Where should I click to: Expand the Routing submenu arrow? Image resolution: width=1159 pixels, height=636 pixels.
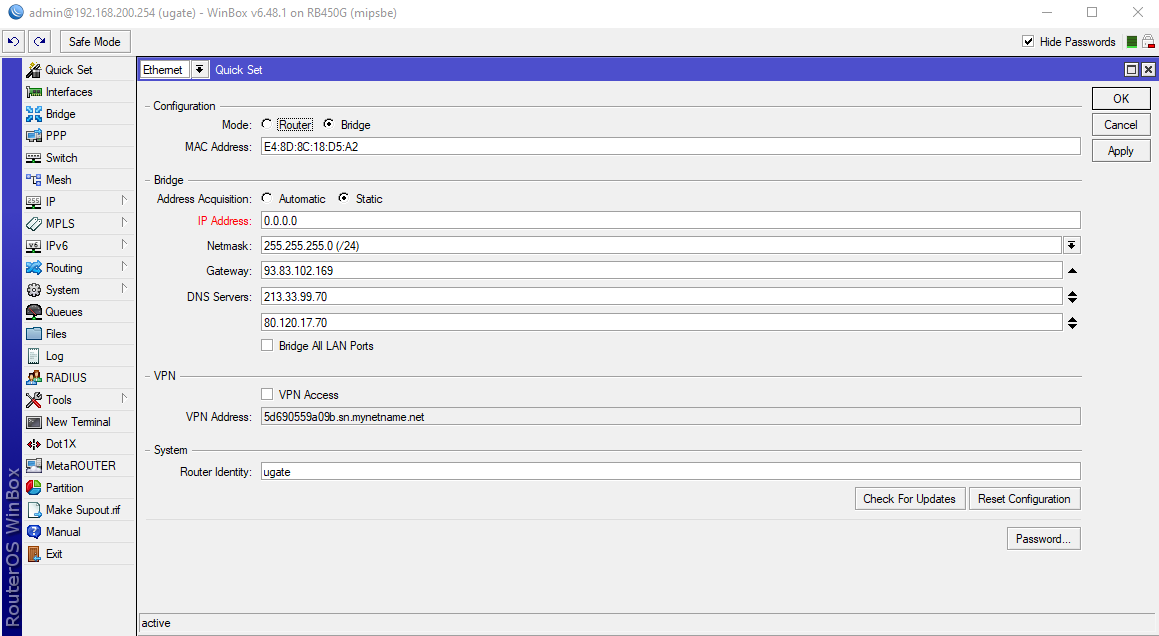pos(124,267)
